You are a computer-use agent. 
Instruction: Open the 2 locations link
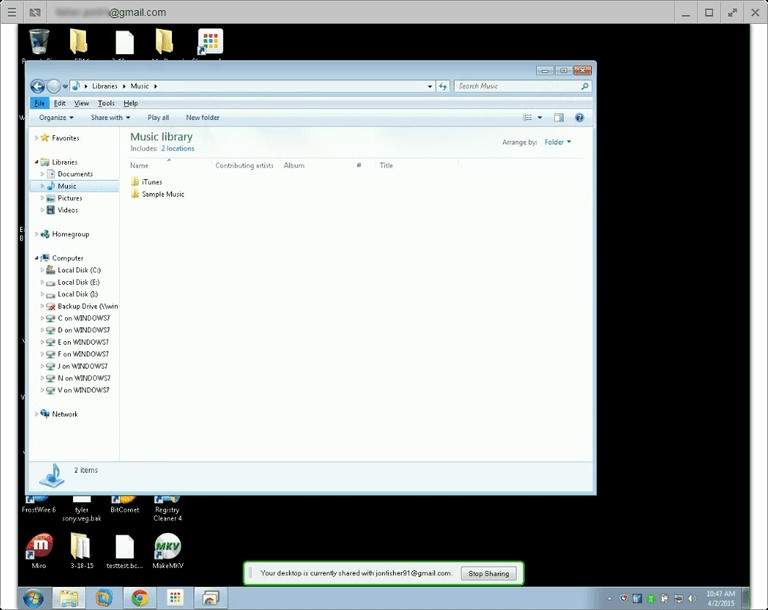(178, 148)
